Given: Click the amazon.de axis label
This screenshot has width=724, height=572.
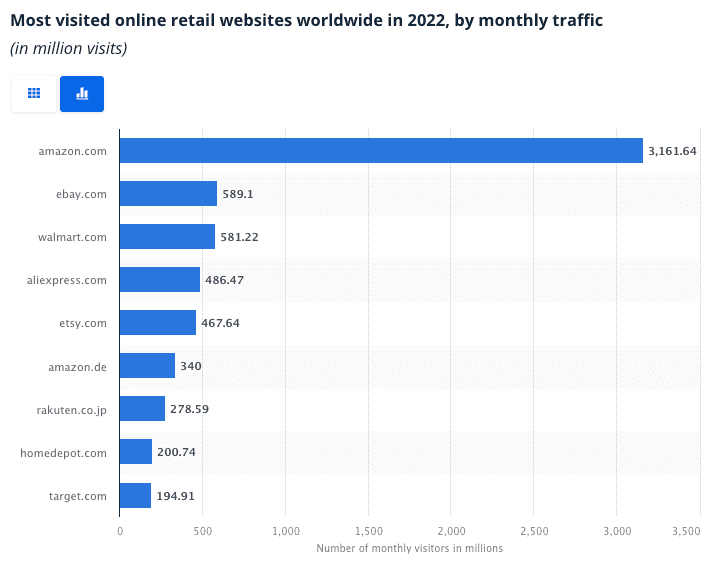Looking at the screenshot, I should coord(77,367).
